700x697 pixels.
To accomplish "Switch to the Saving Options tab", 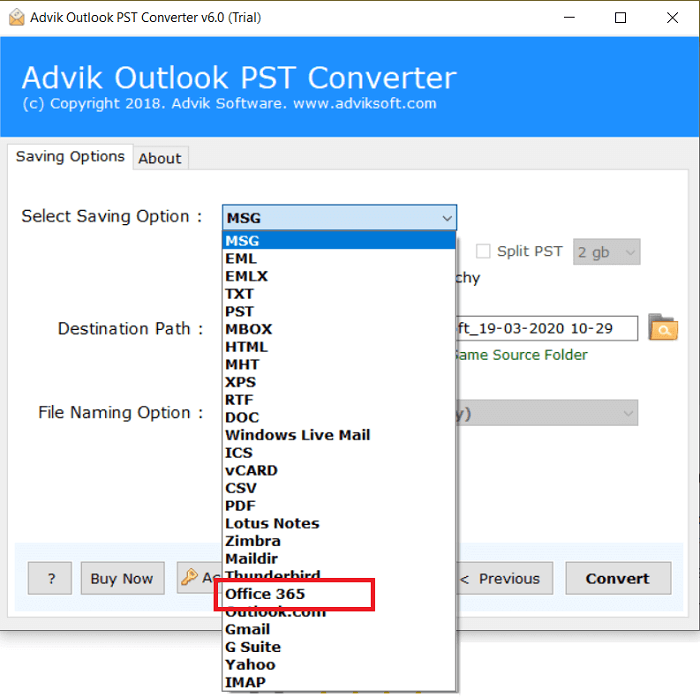I will (70, 157).
